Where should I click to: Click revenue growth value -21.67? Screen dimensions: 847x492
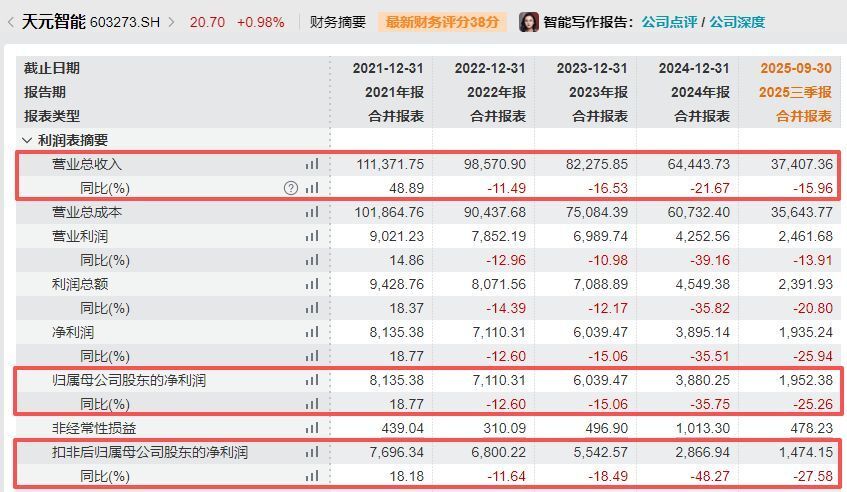tap(709, 188)
